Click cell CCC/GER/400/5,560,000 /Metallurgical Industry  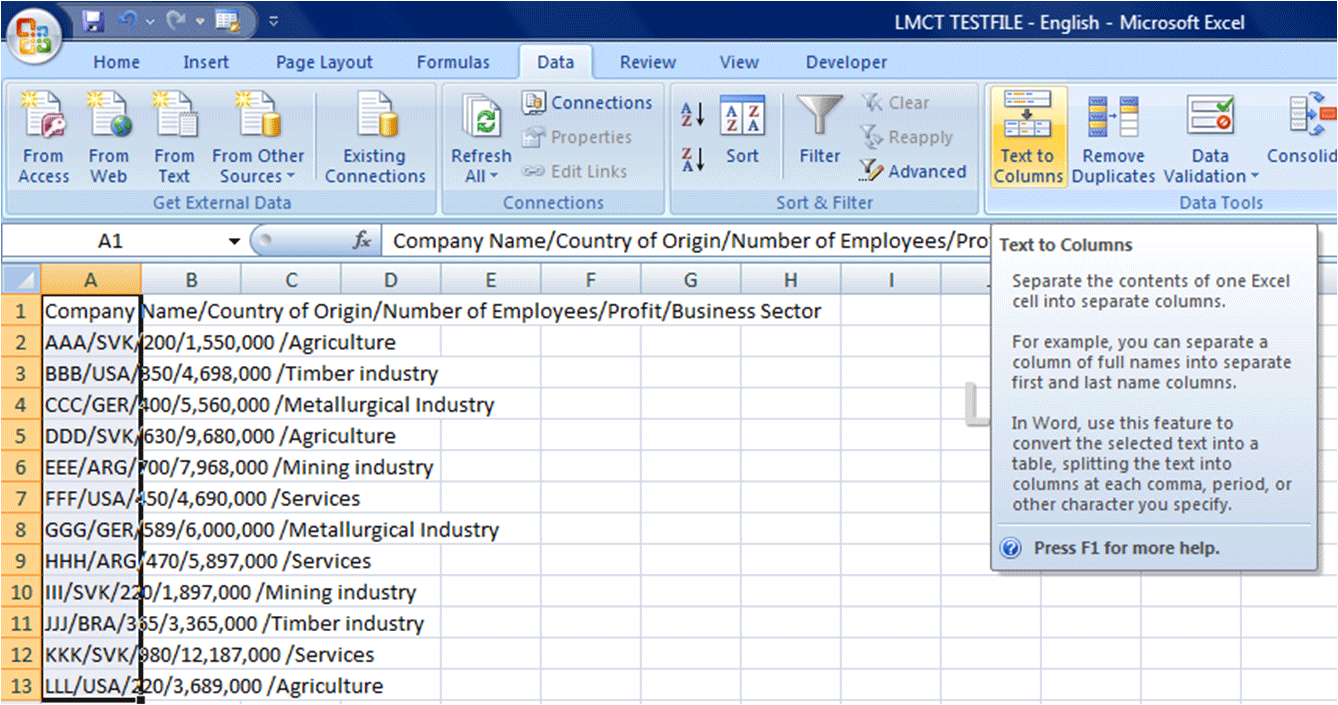coord(91,405)
